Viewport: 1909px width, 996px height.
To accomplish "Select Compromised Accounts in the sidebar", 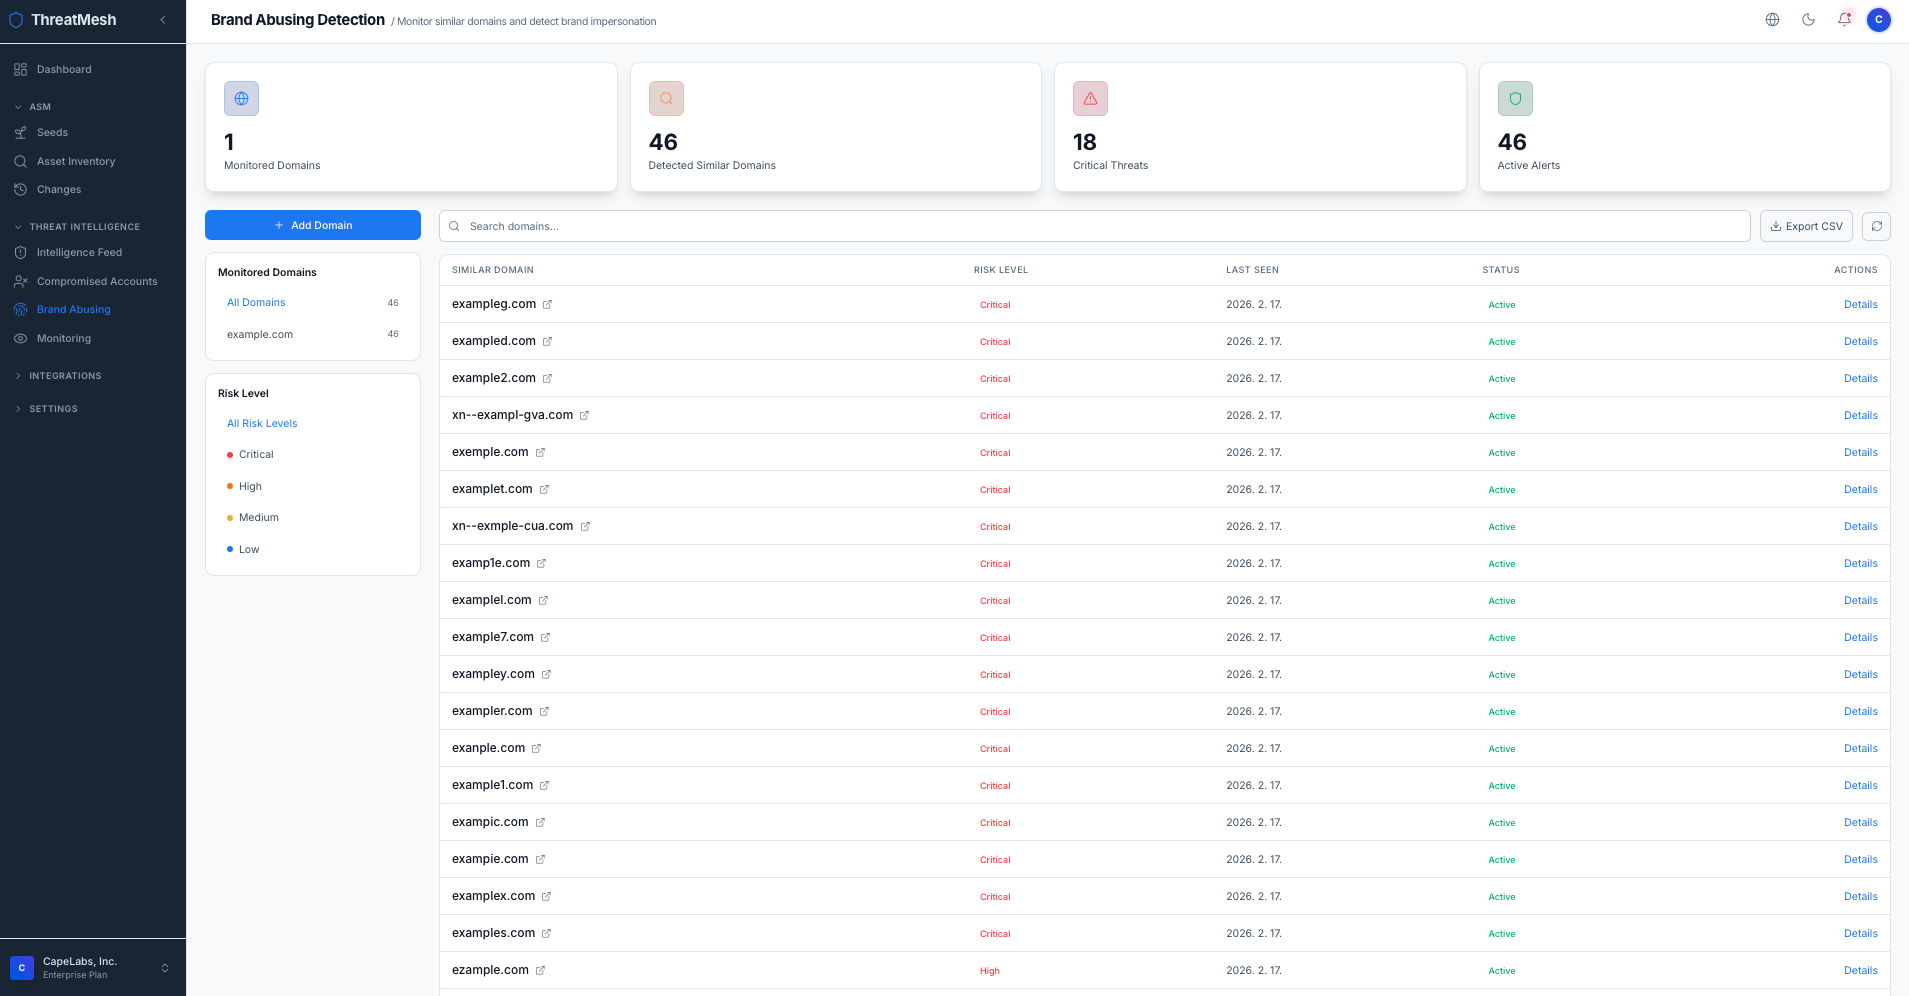I will [97, 281].
